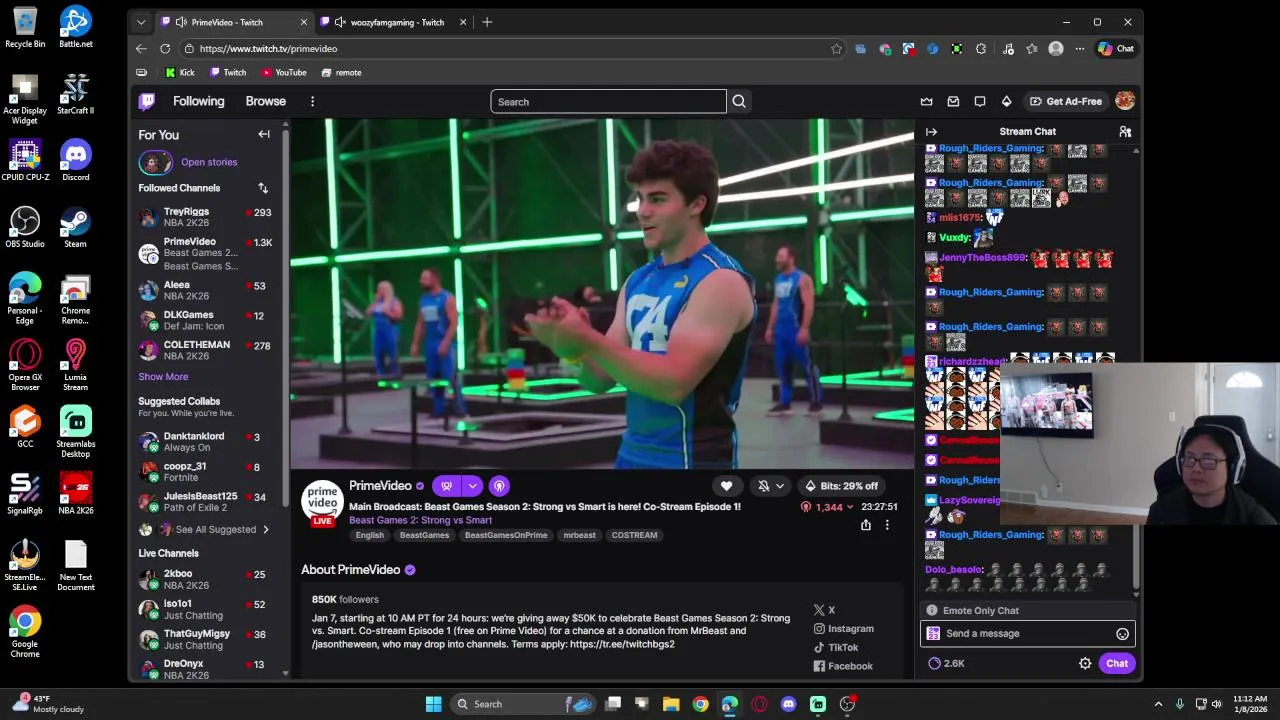This screenshot has height=720, width=1280.
Task: Expand the purple Stream Together dropdown arrow
Action: pyautogui.click(x=472, y=486)
